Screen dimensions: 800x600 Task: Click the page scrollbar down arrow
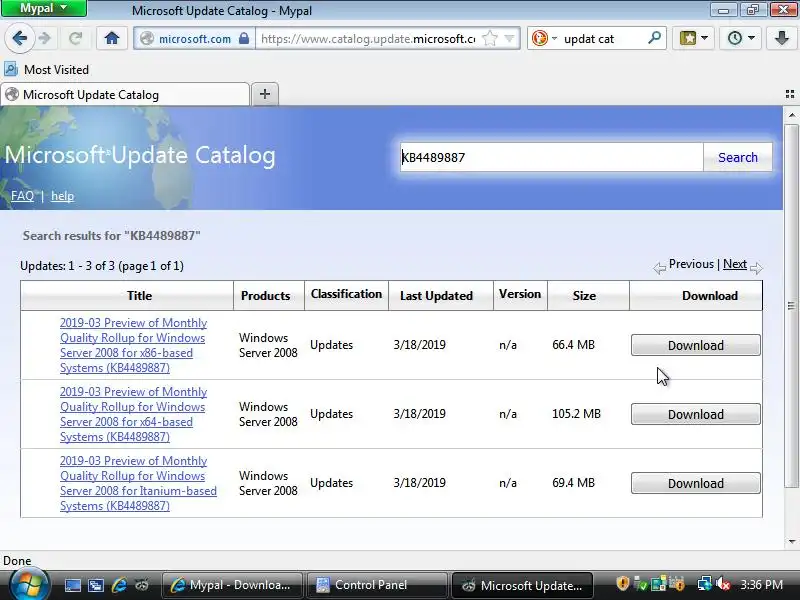click(x=791, y=542)
